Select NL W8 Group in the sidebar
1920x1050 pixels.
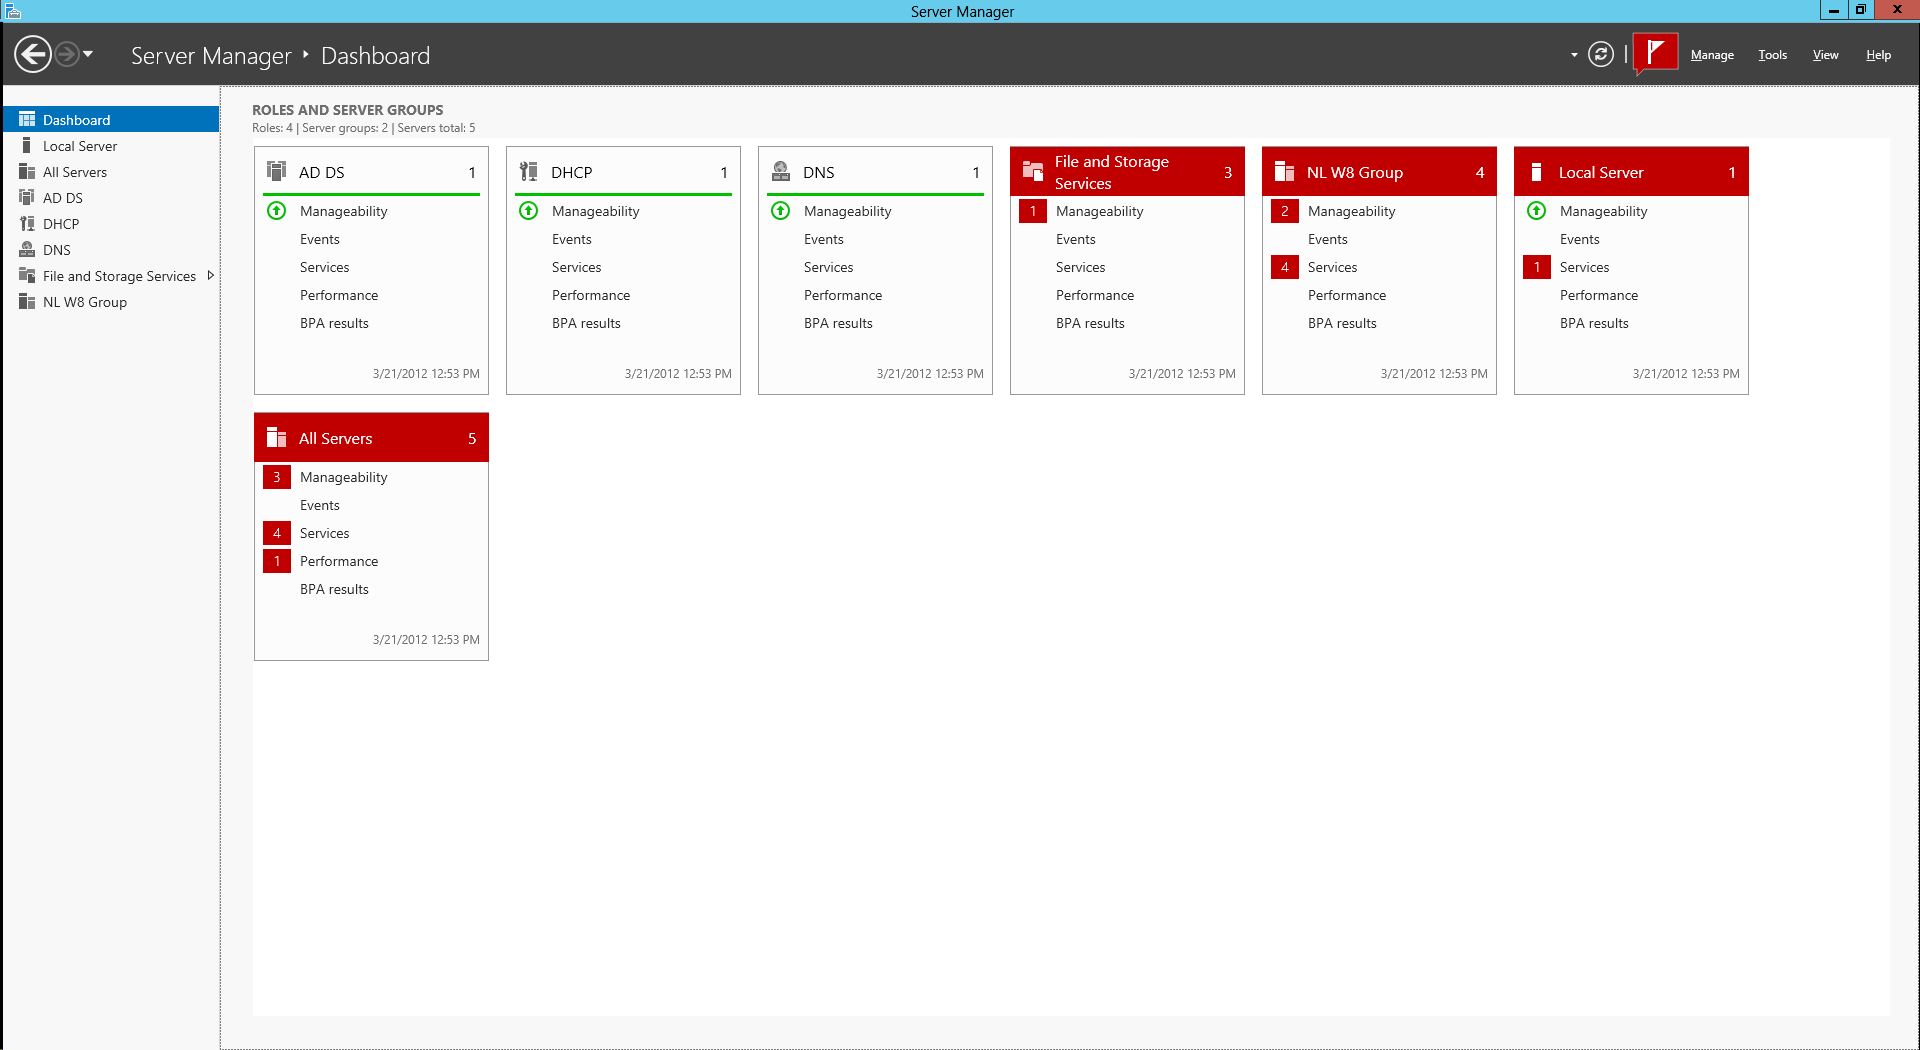tap(85, 302)
